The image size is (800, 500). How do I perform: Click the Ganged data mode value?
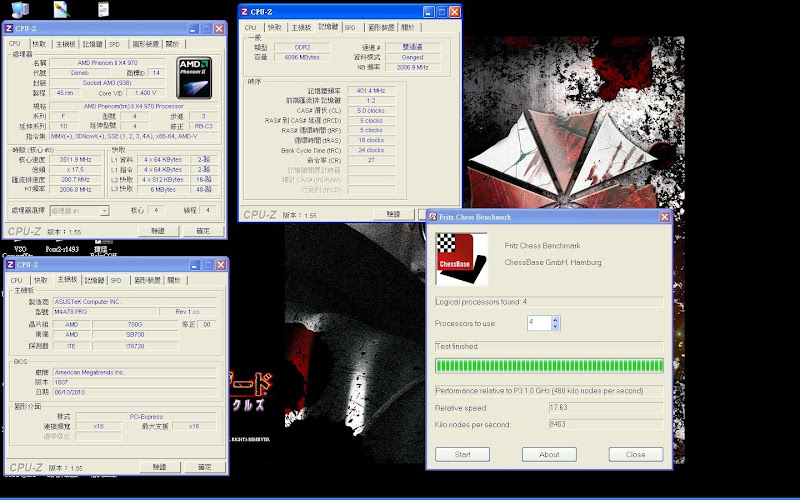coord(412,58)
